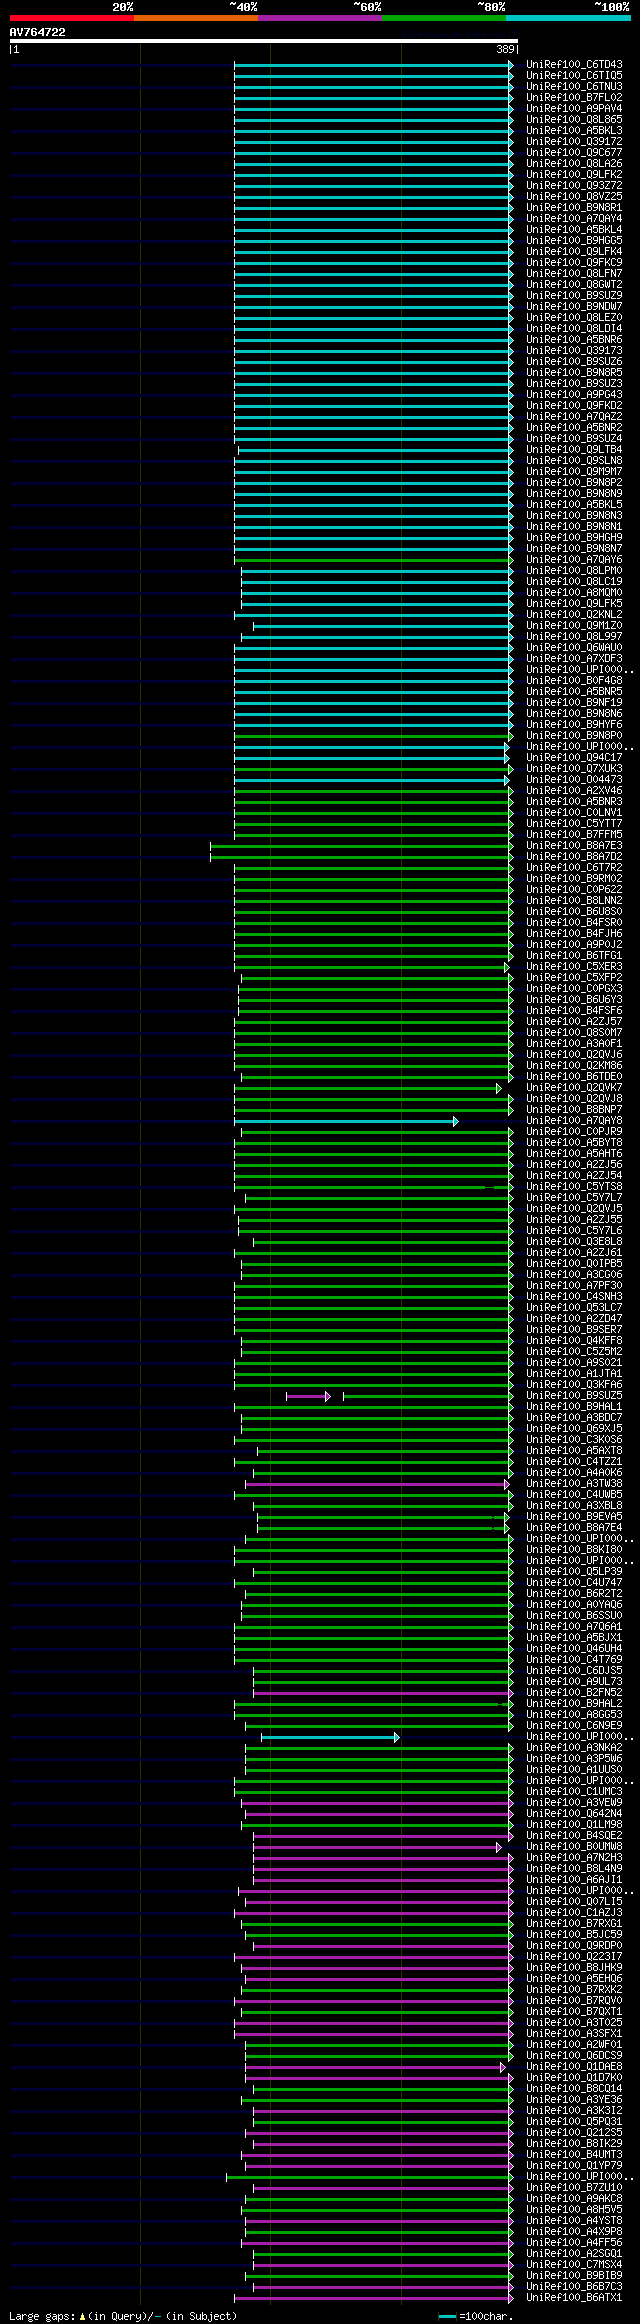Select the UniRef100_C5XER3 label
640x2324 pixels.
tap(574, 967)
